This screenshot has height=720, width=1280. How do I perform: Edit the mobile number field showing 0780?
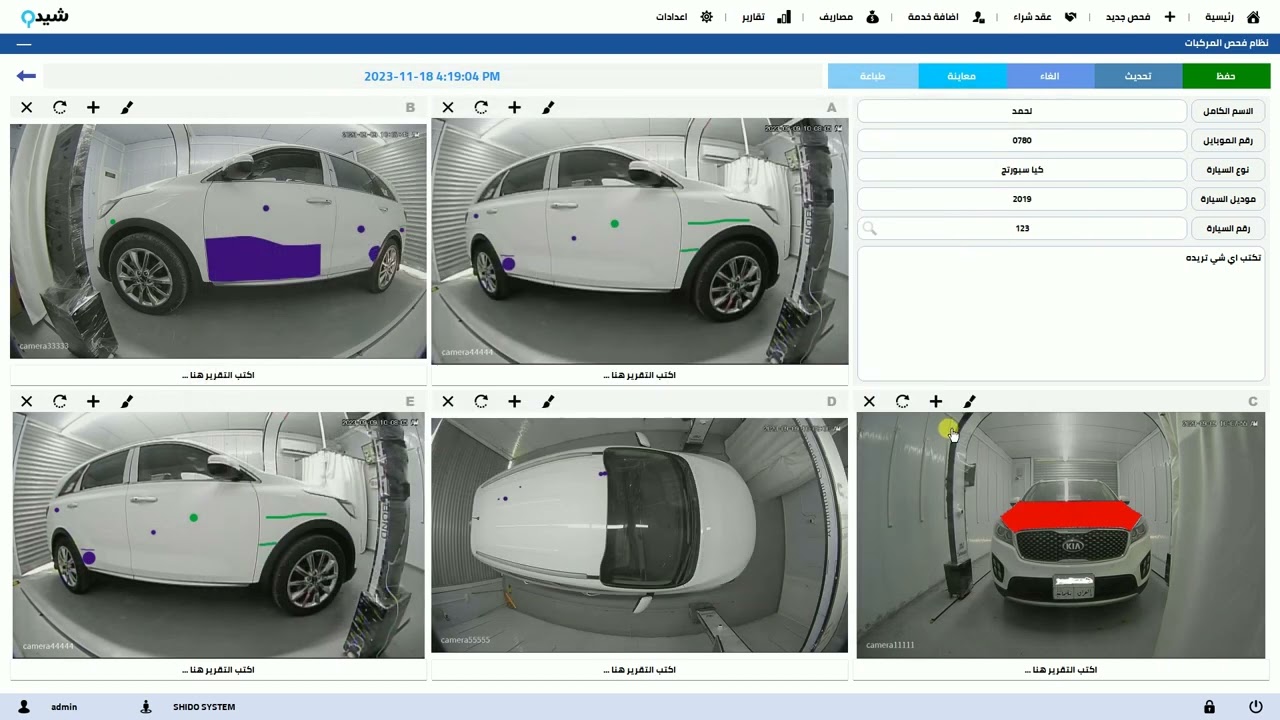pyautogui.click(x=1022, y=140)
